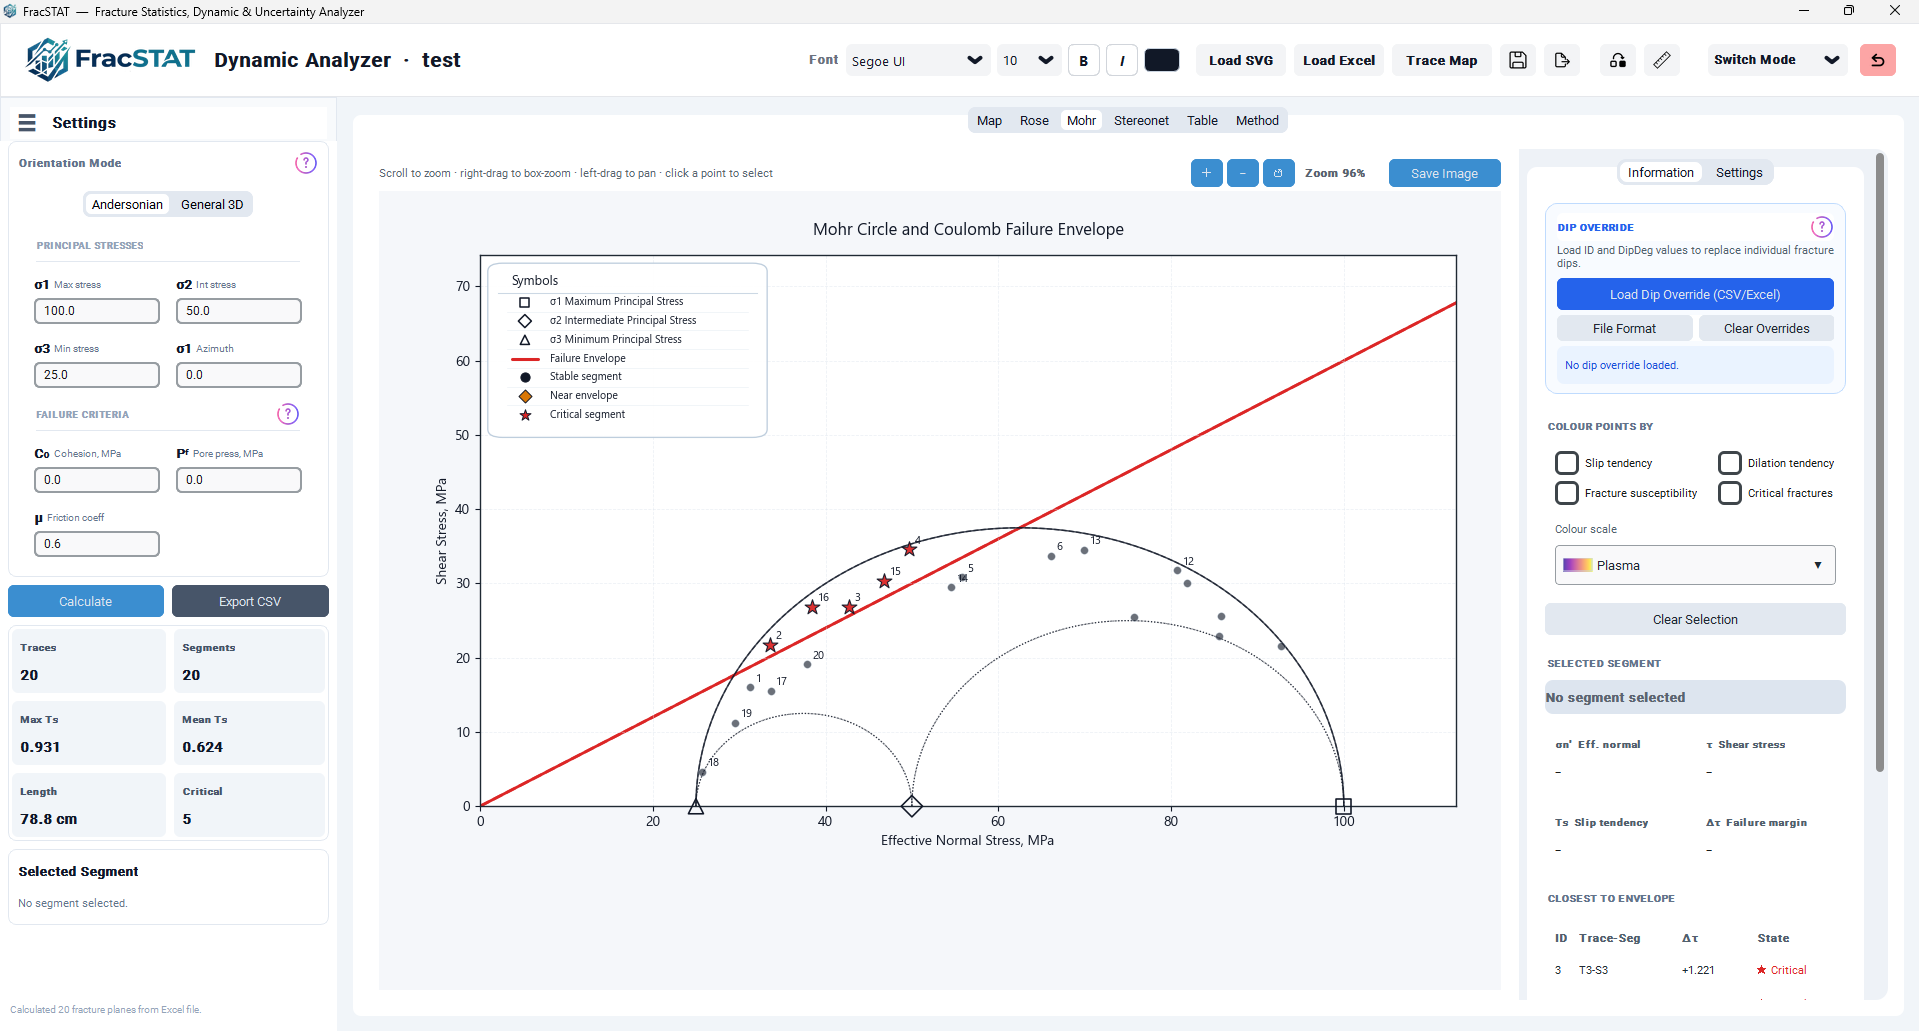Screen dimensions: 1919x1031
Task: Open the font color swatch
Action: point(1161,60)
